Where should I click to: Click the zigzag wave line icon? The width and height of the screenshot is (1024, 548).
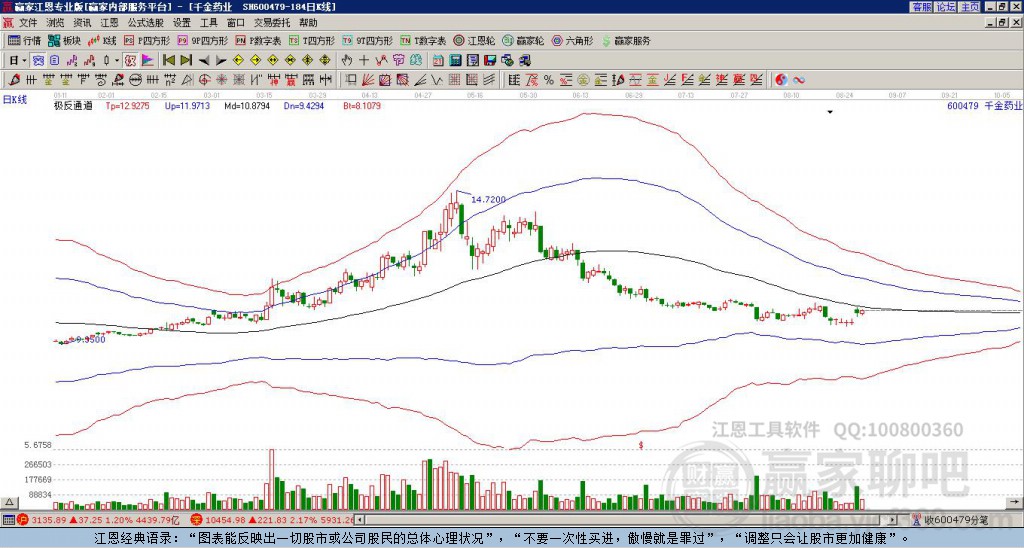point(437,80)
